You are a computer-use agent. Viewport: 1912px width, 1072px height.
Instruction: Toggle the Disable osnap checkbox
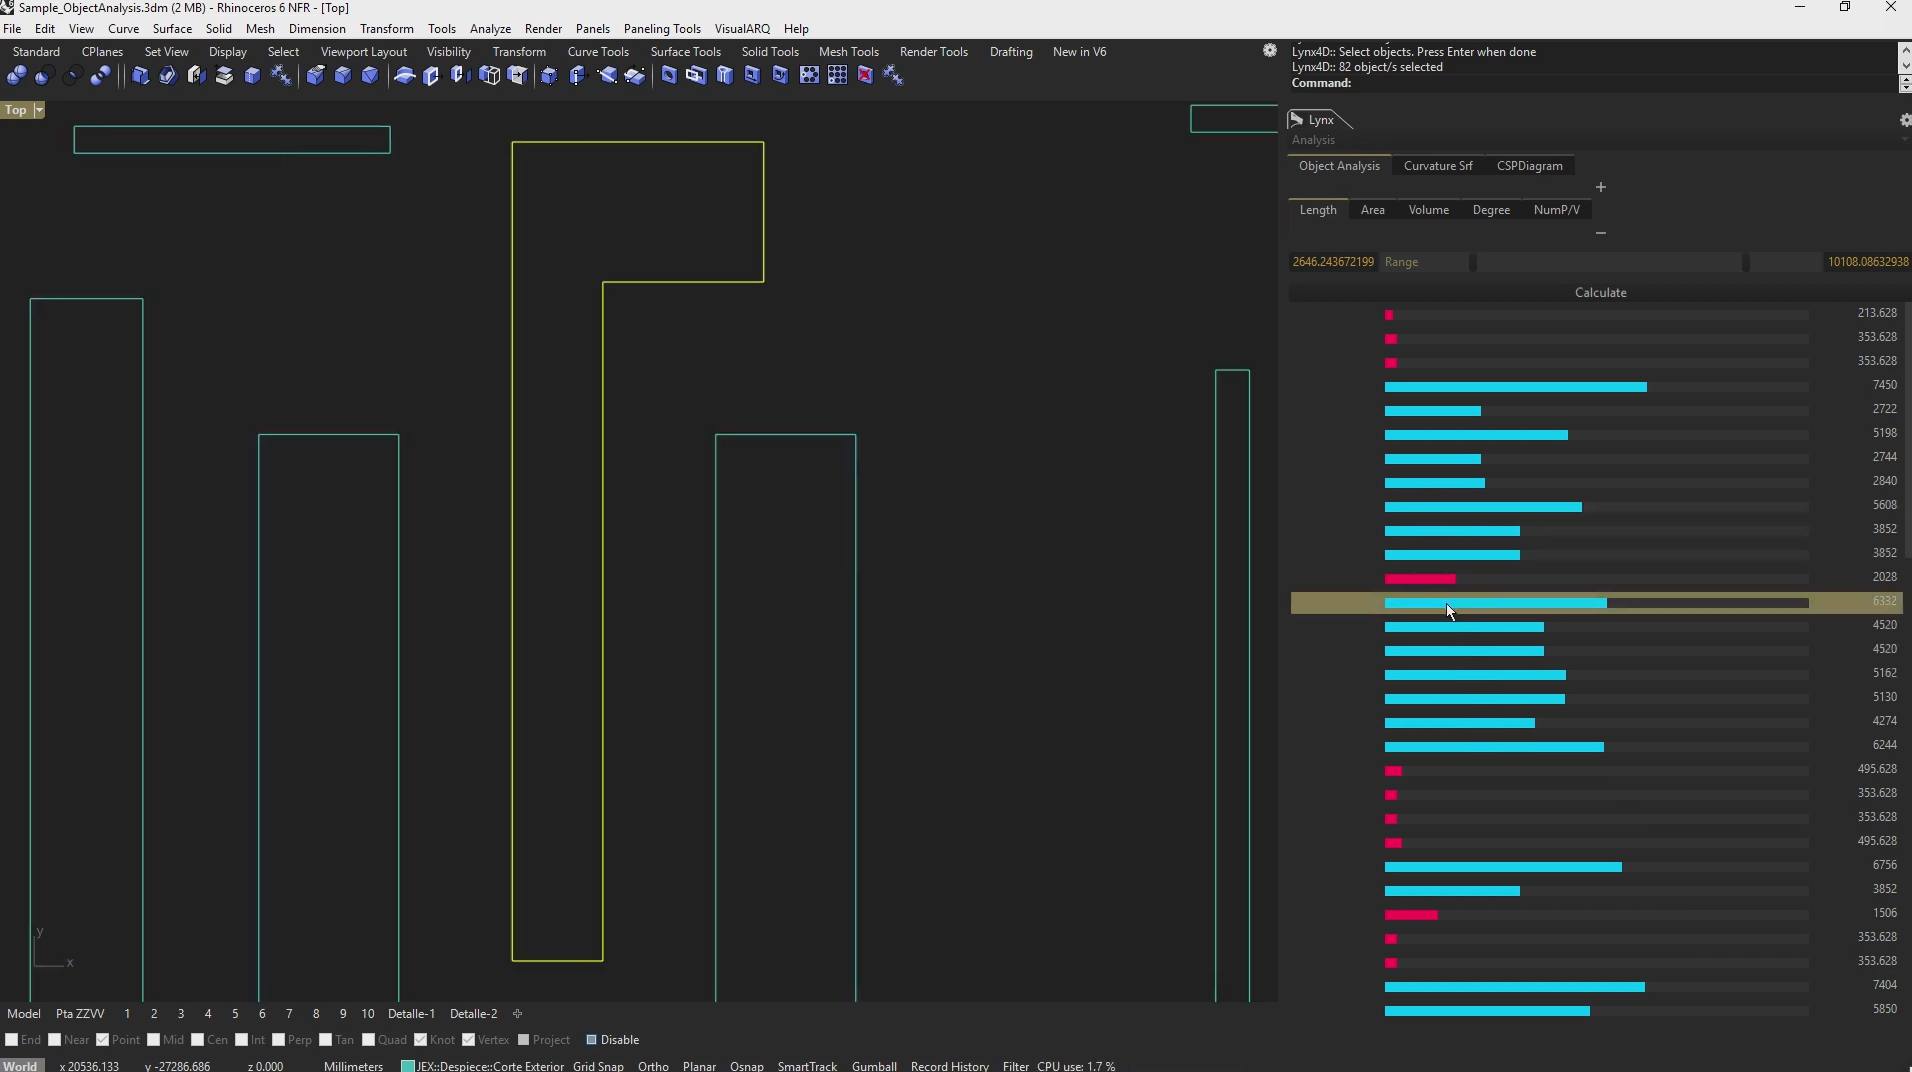click(x=591, y=1040)
